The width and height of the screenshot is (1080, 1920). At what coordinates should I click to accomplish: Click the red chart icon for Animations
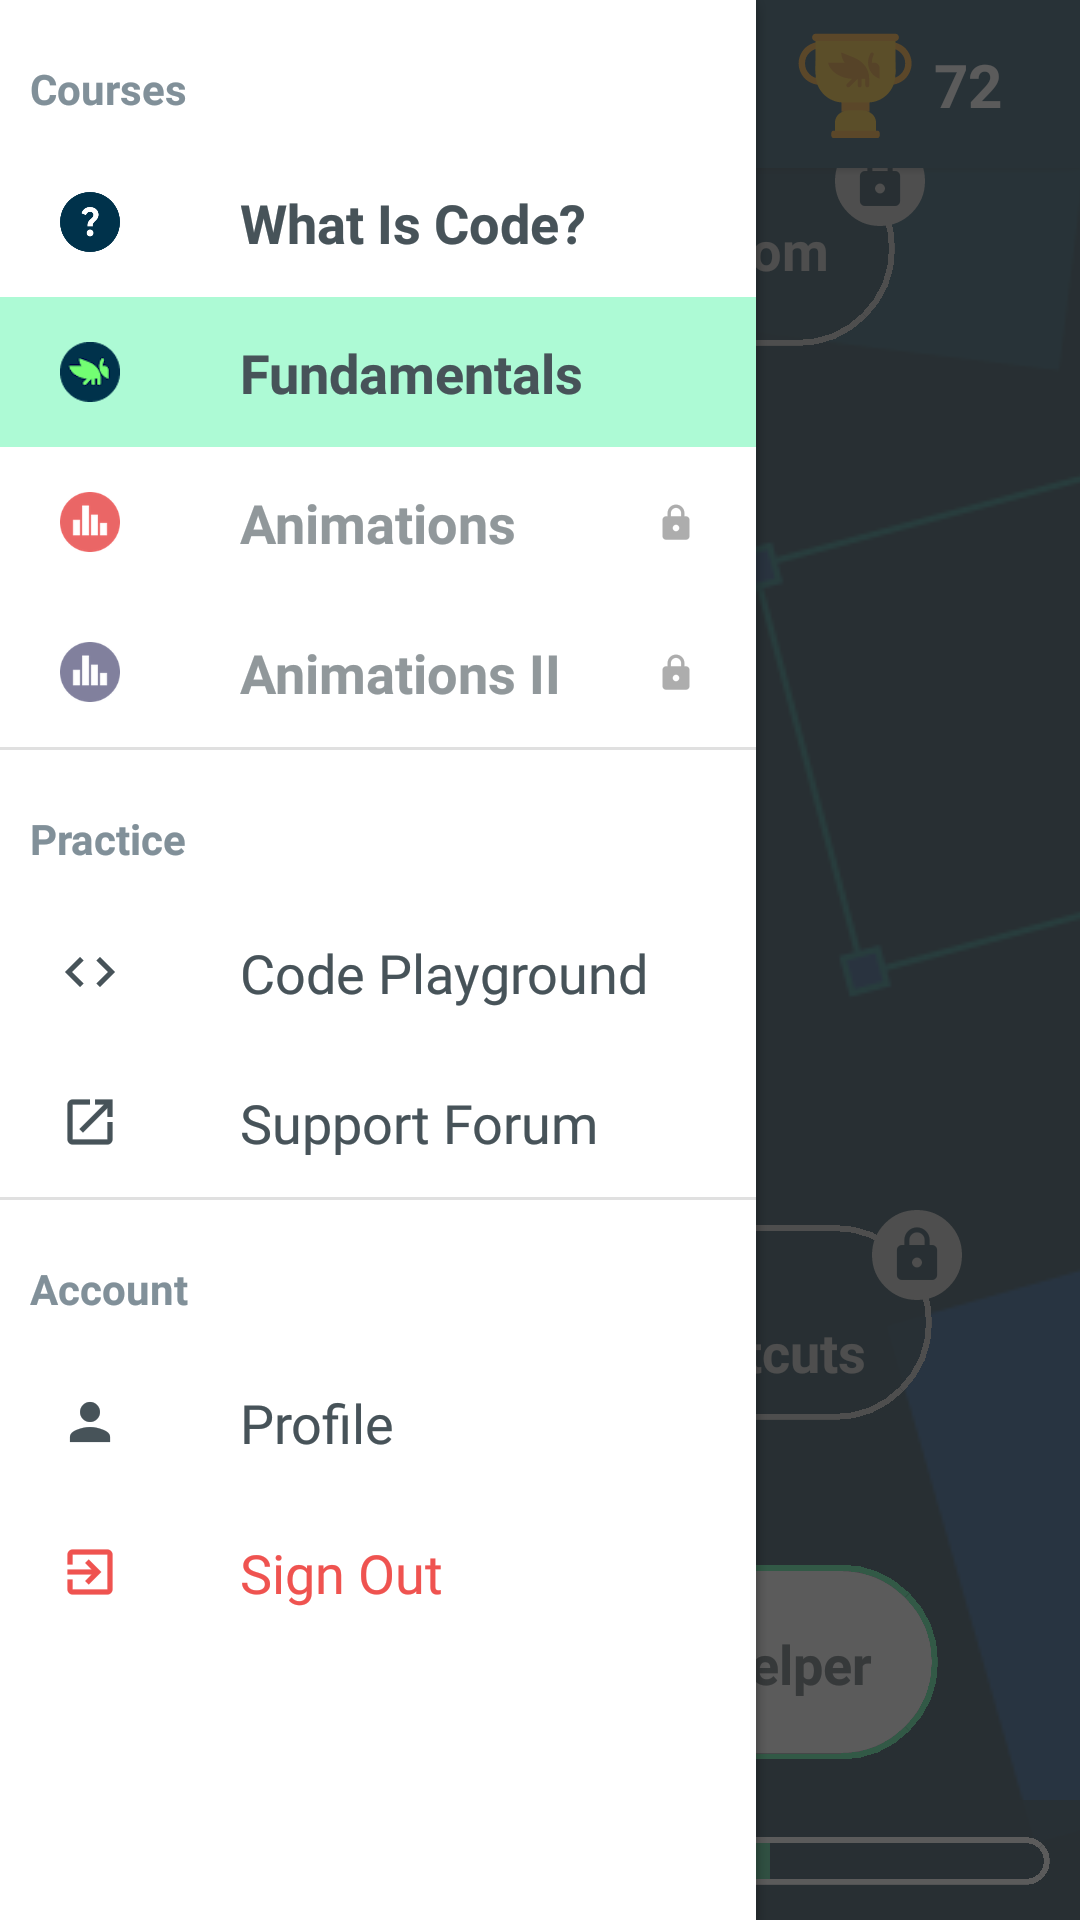click(90, 522)
